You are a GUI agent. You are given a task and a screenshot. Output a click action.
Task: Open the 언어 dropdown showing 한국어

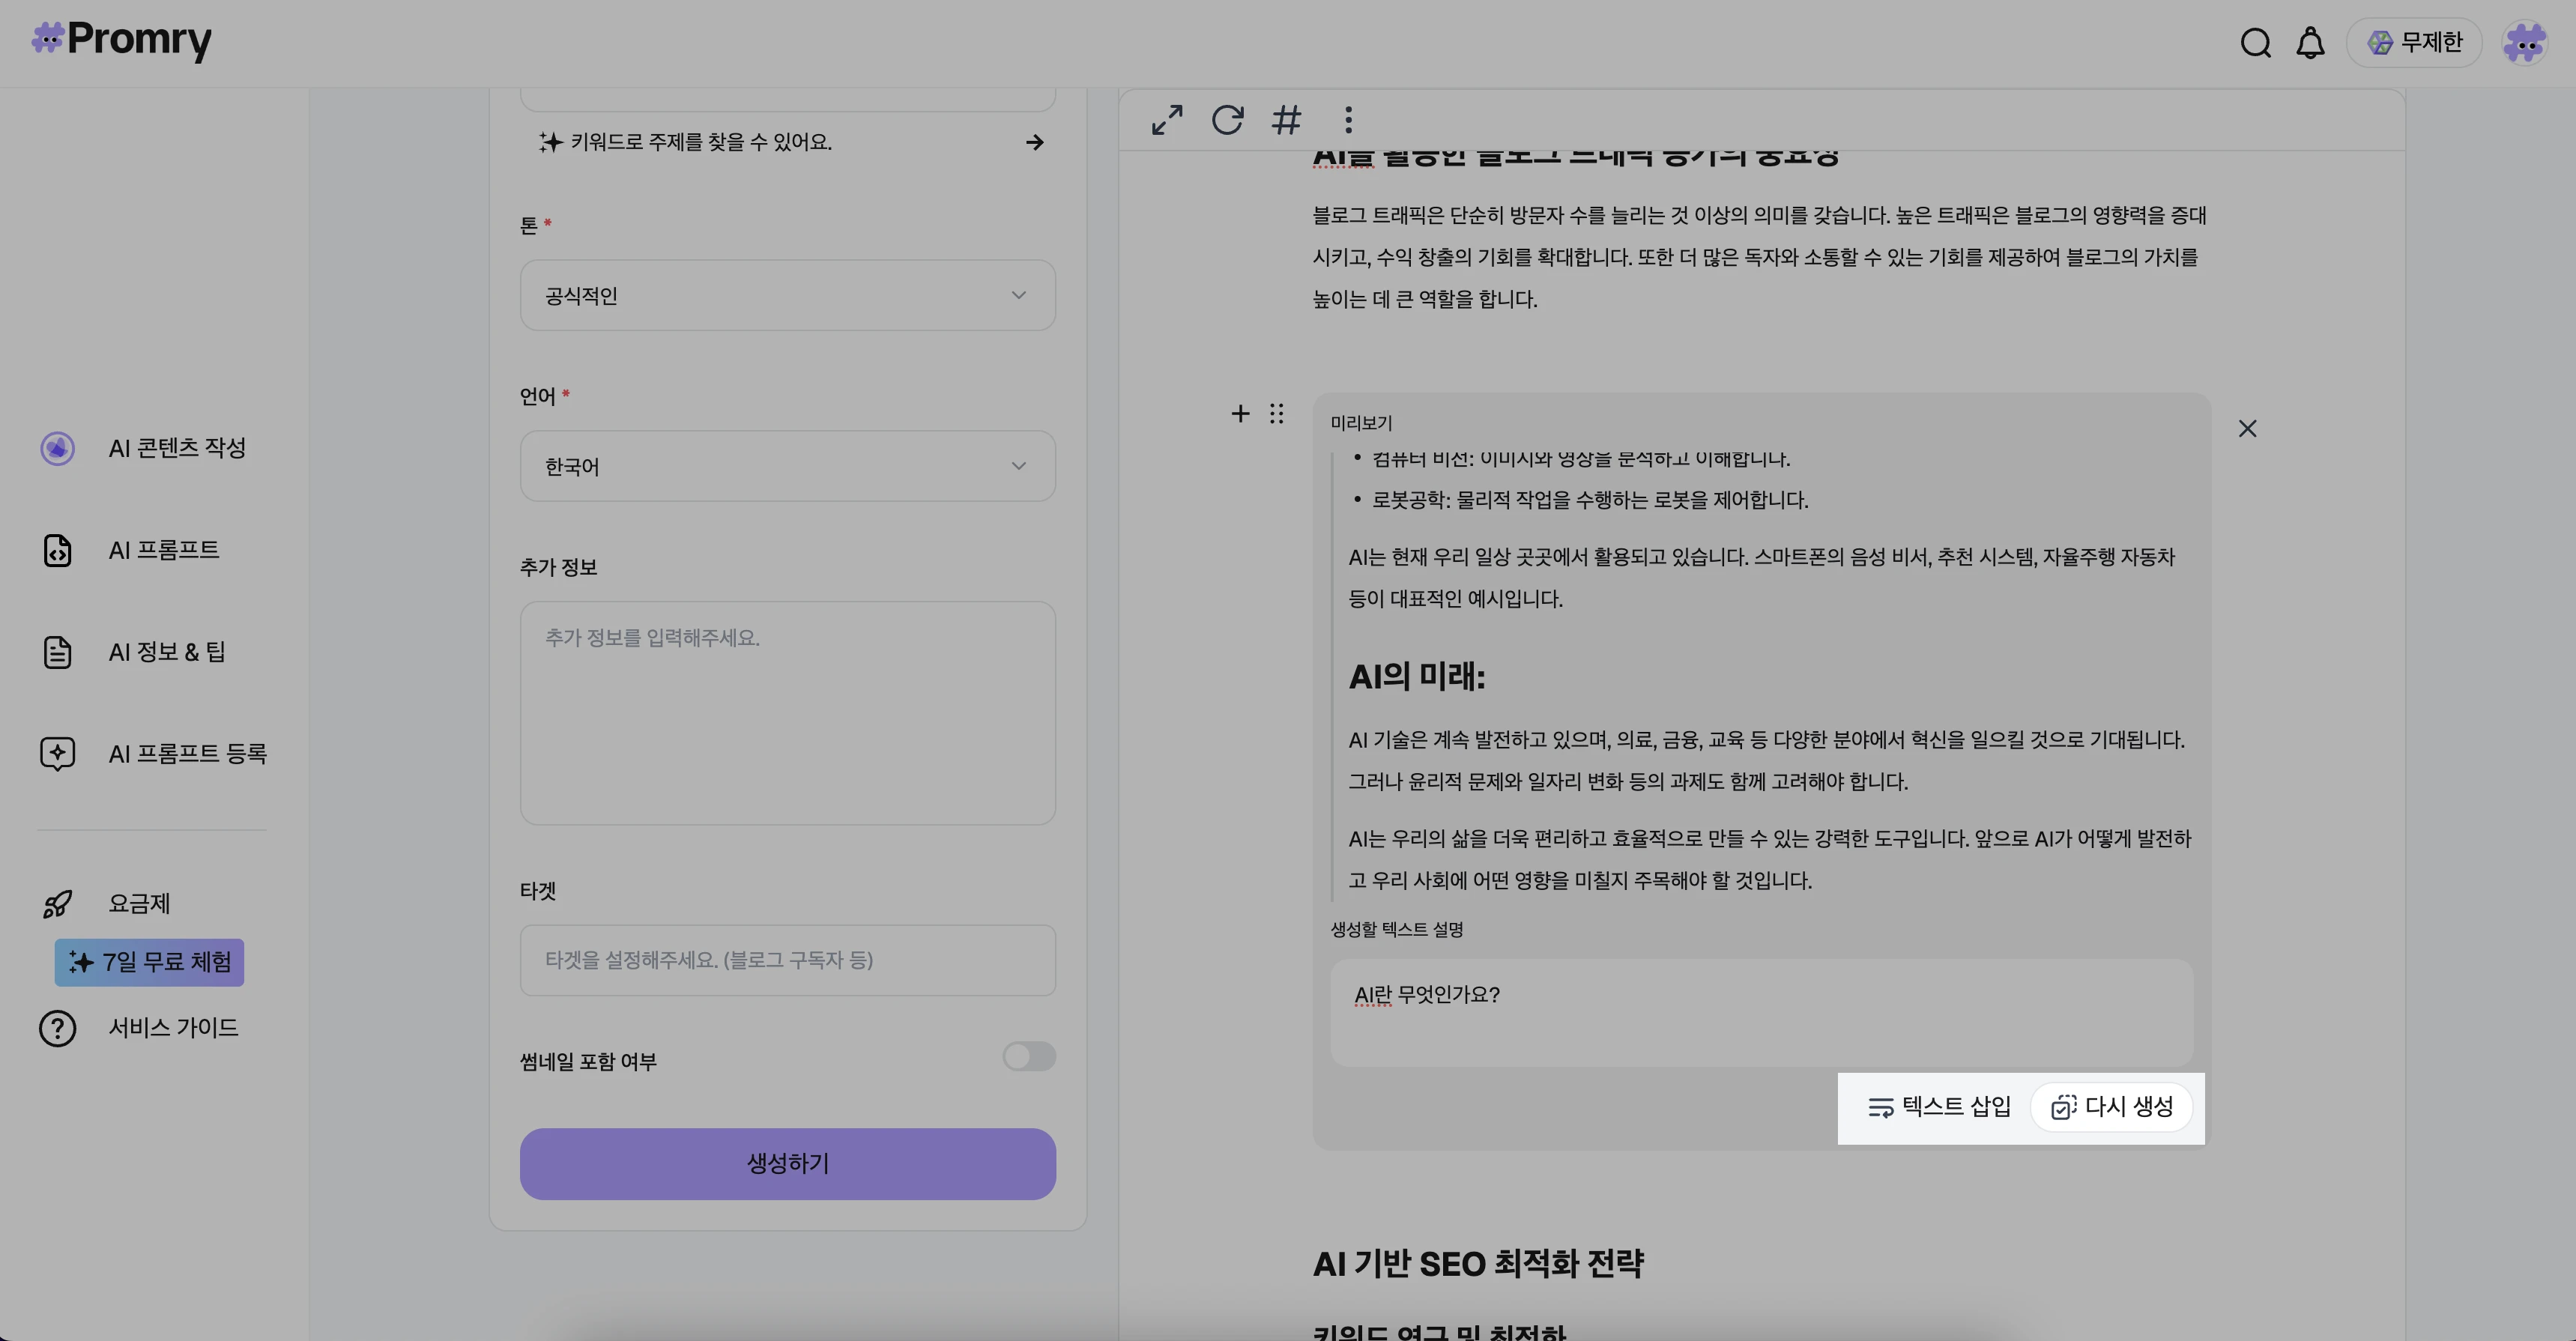(788, 466)
